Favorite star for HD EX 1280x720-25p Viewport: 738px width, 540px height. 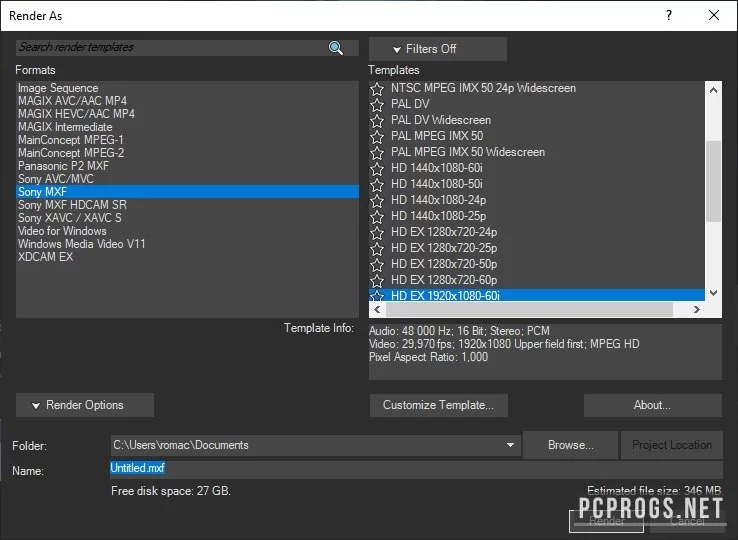tap(377, 249)
